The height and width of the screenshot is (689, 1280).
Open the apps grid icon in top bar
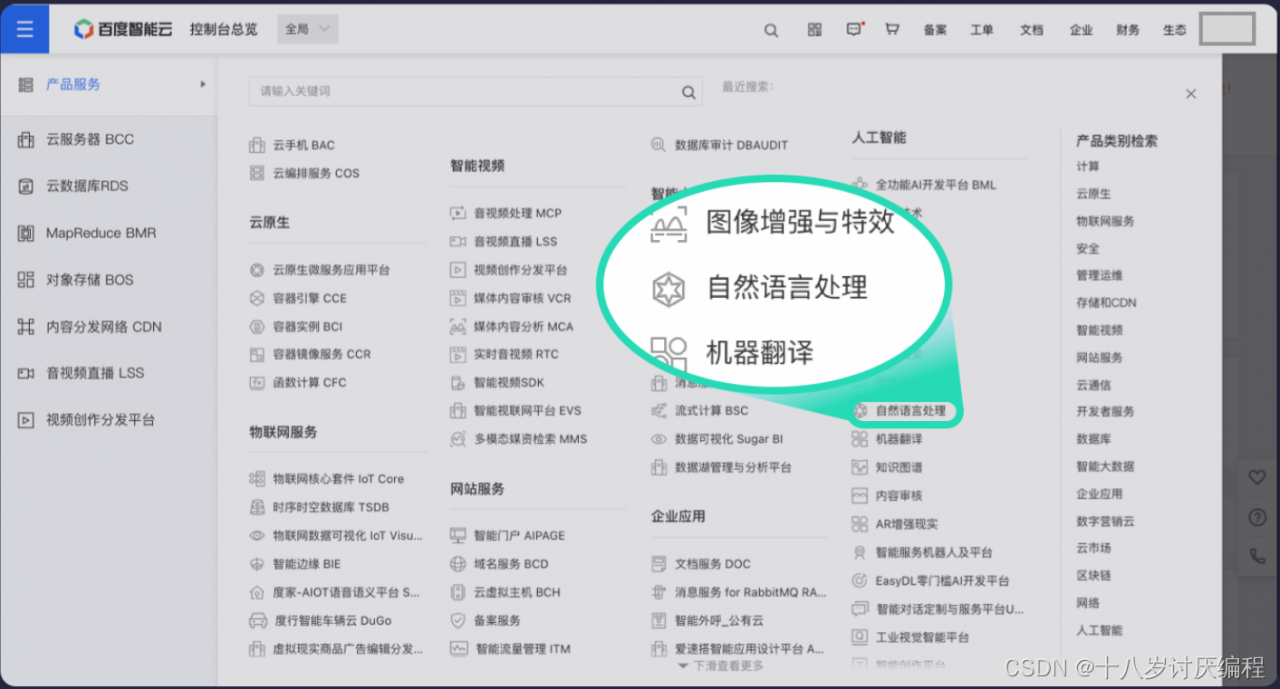(813, 30)
